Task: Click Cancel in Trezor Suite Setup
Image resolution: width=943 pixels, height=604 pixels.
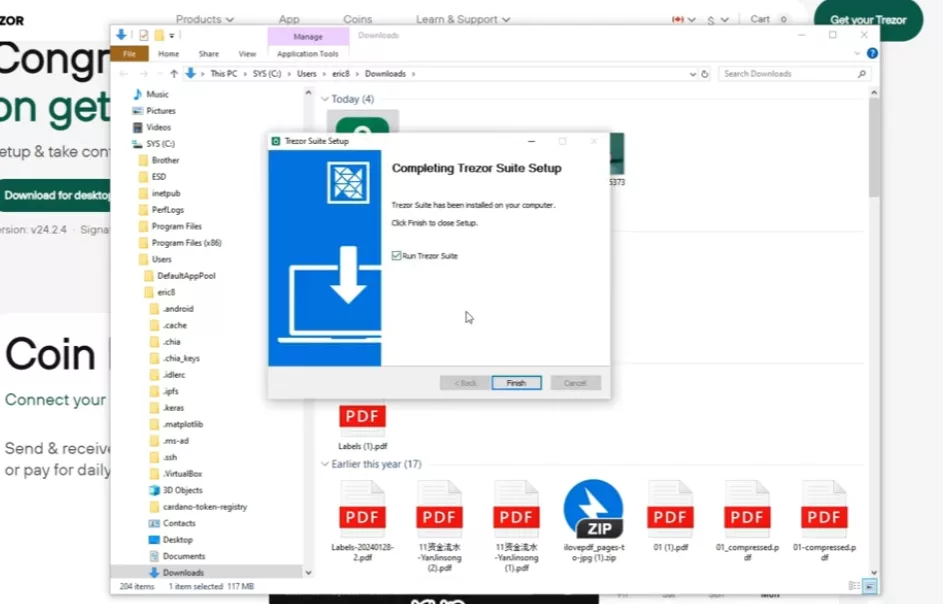Action: (575, 383)
